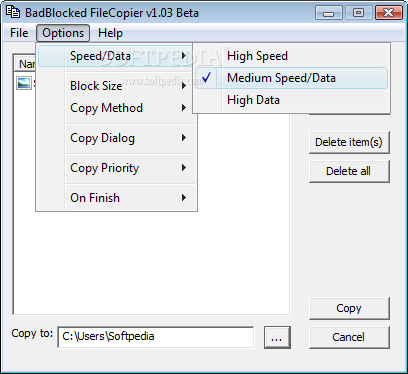Open the File menu
This screenshot has width=408, height=374.
click(x=19, y=33)
